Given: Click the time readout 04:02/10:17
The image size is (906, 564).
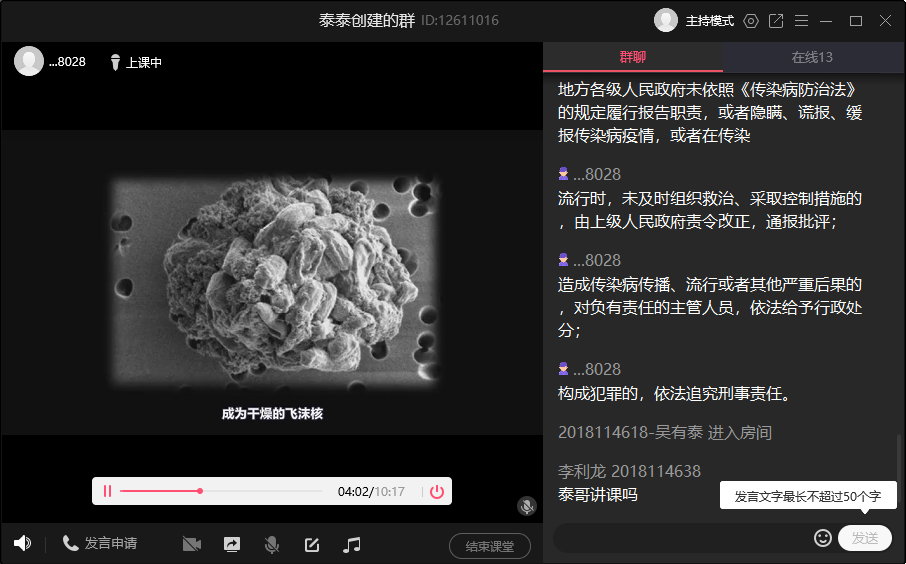Looking at the screenshot, I should 371,492.
